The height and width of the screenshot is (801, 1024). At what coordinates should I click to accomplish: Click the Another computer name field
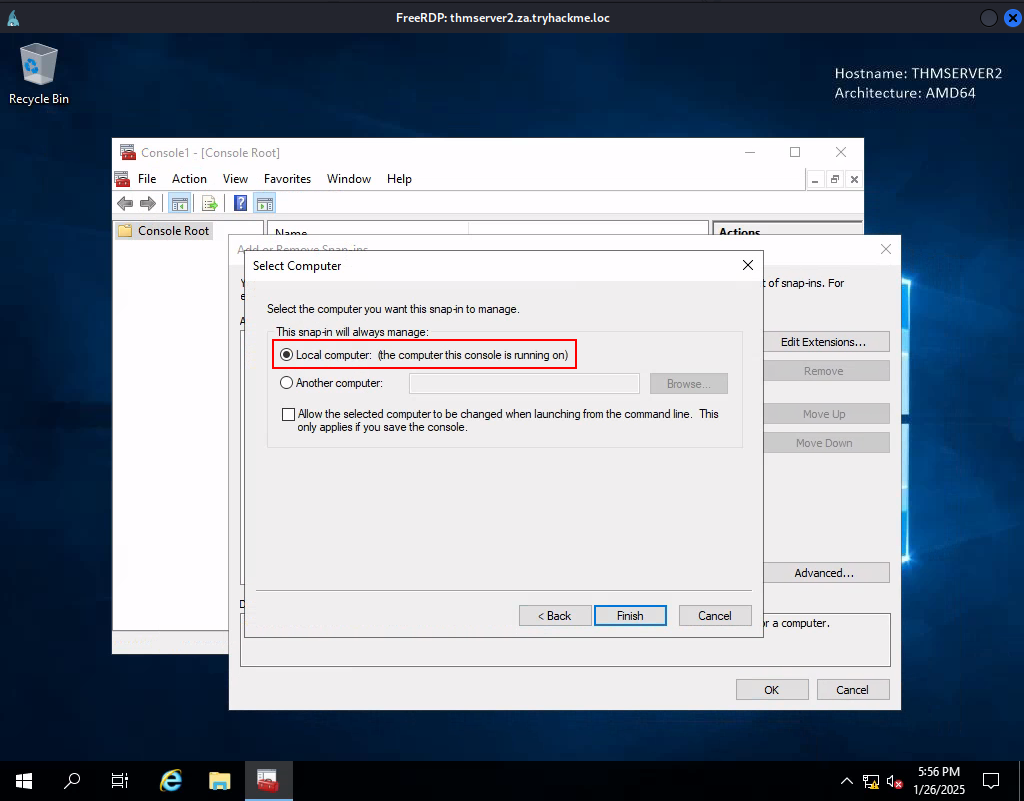[x=524, y=384]
